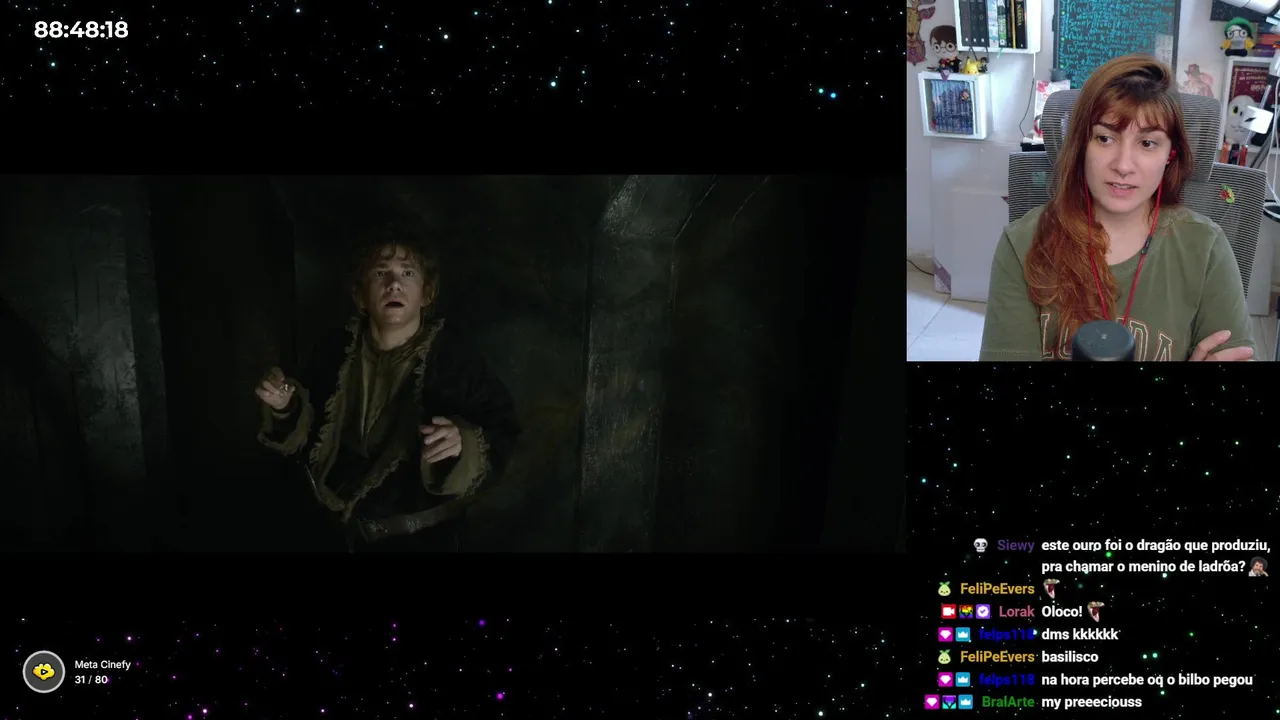Click the "my preeeciouss" chat message
Screen dimensions: 1280x720
1091,702
